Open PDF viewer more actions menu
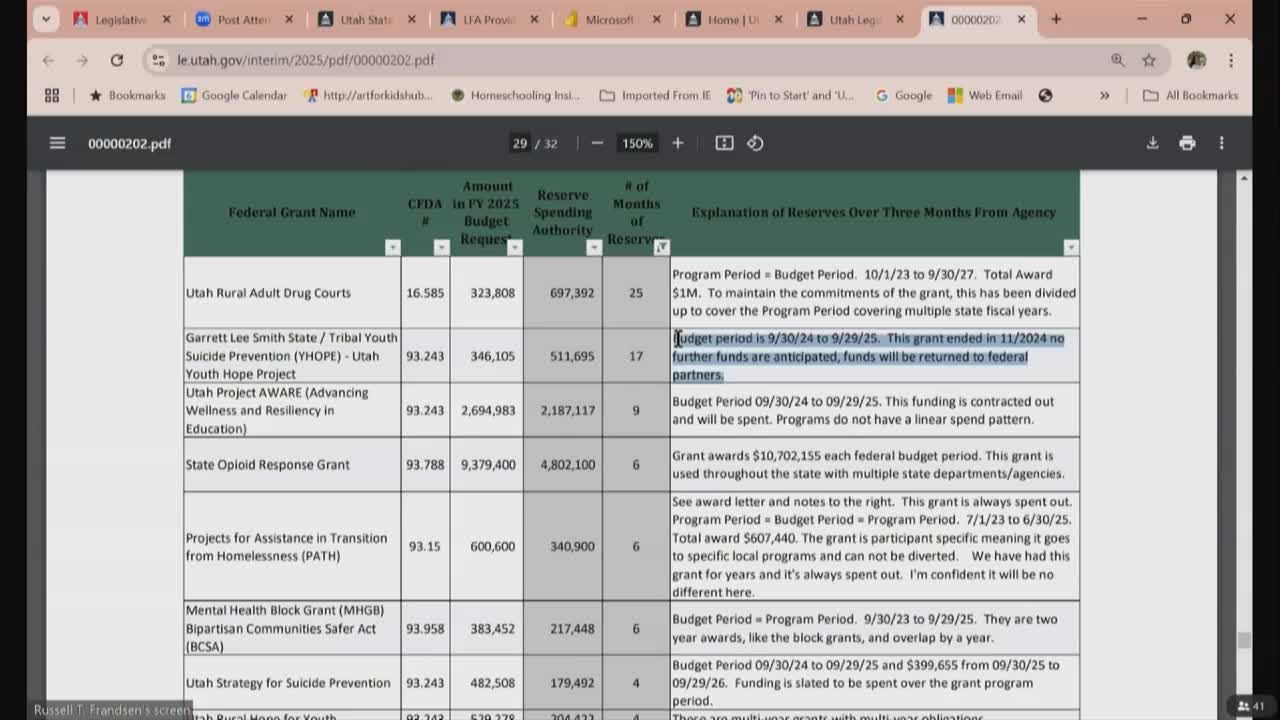Screen dimensions: 1280x720 (x=1221, y=143)
